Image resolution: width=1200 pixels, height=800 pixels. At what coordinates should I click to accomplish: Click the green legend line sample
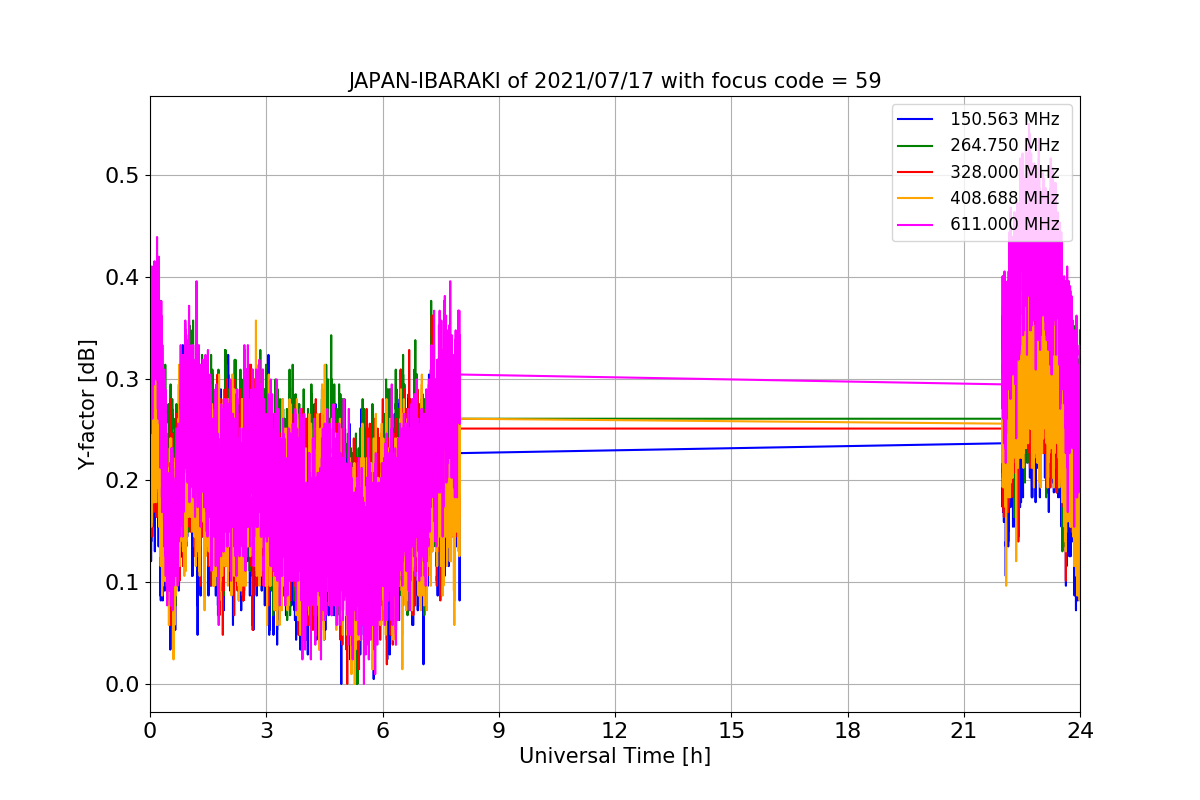915,146
